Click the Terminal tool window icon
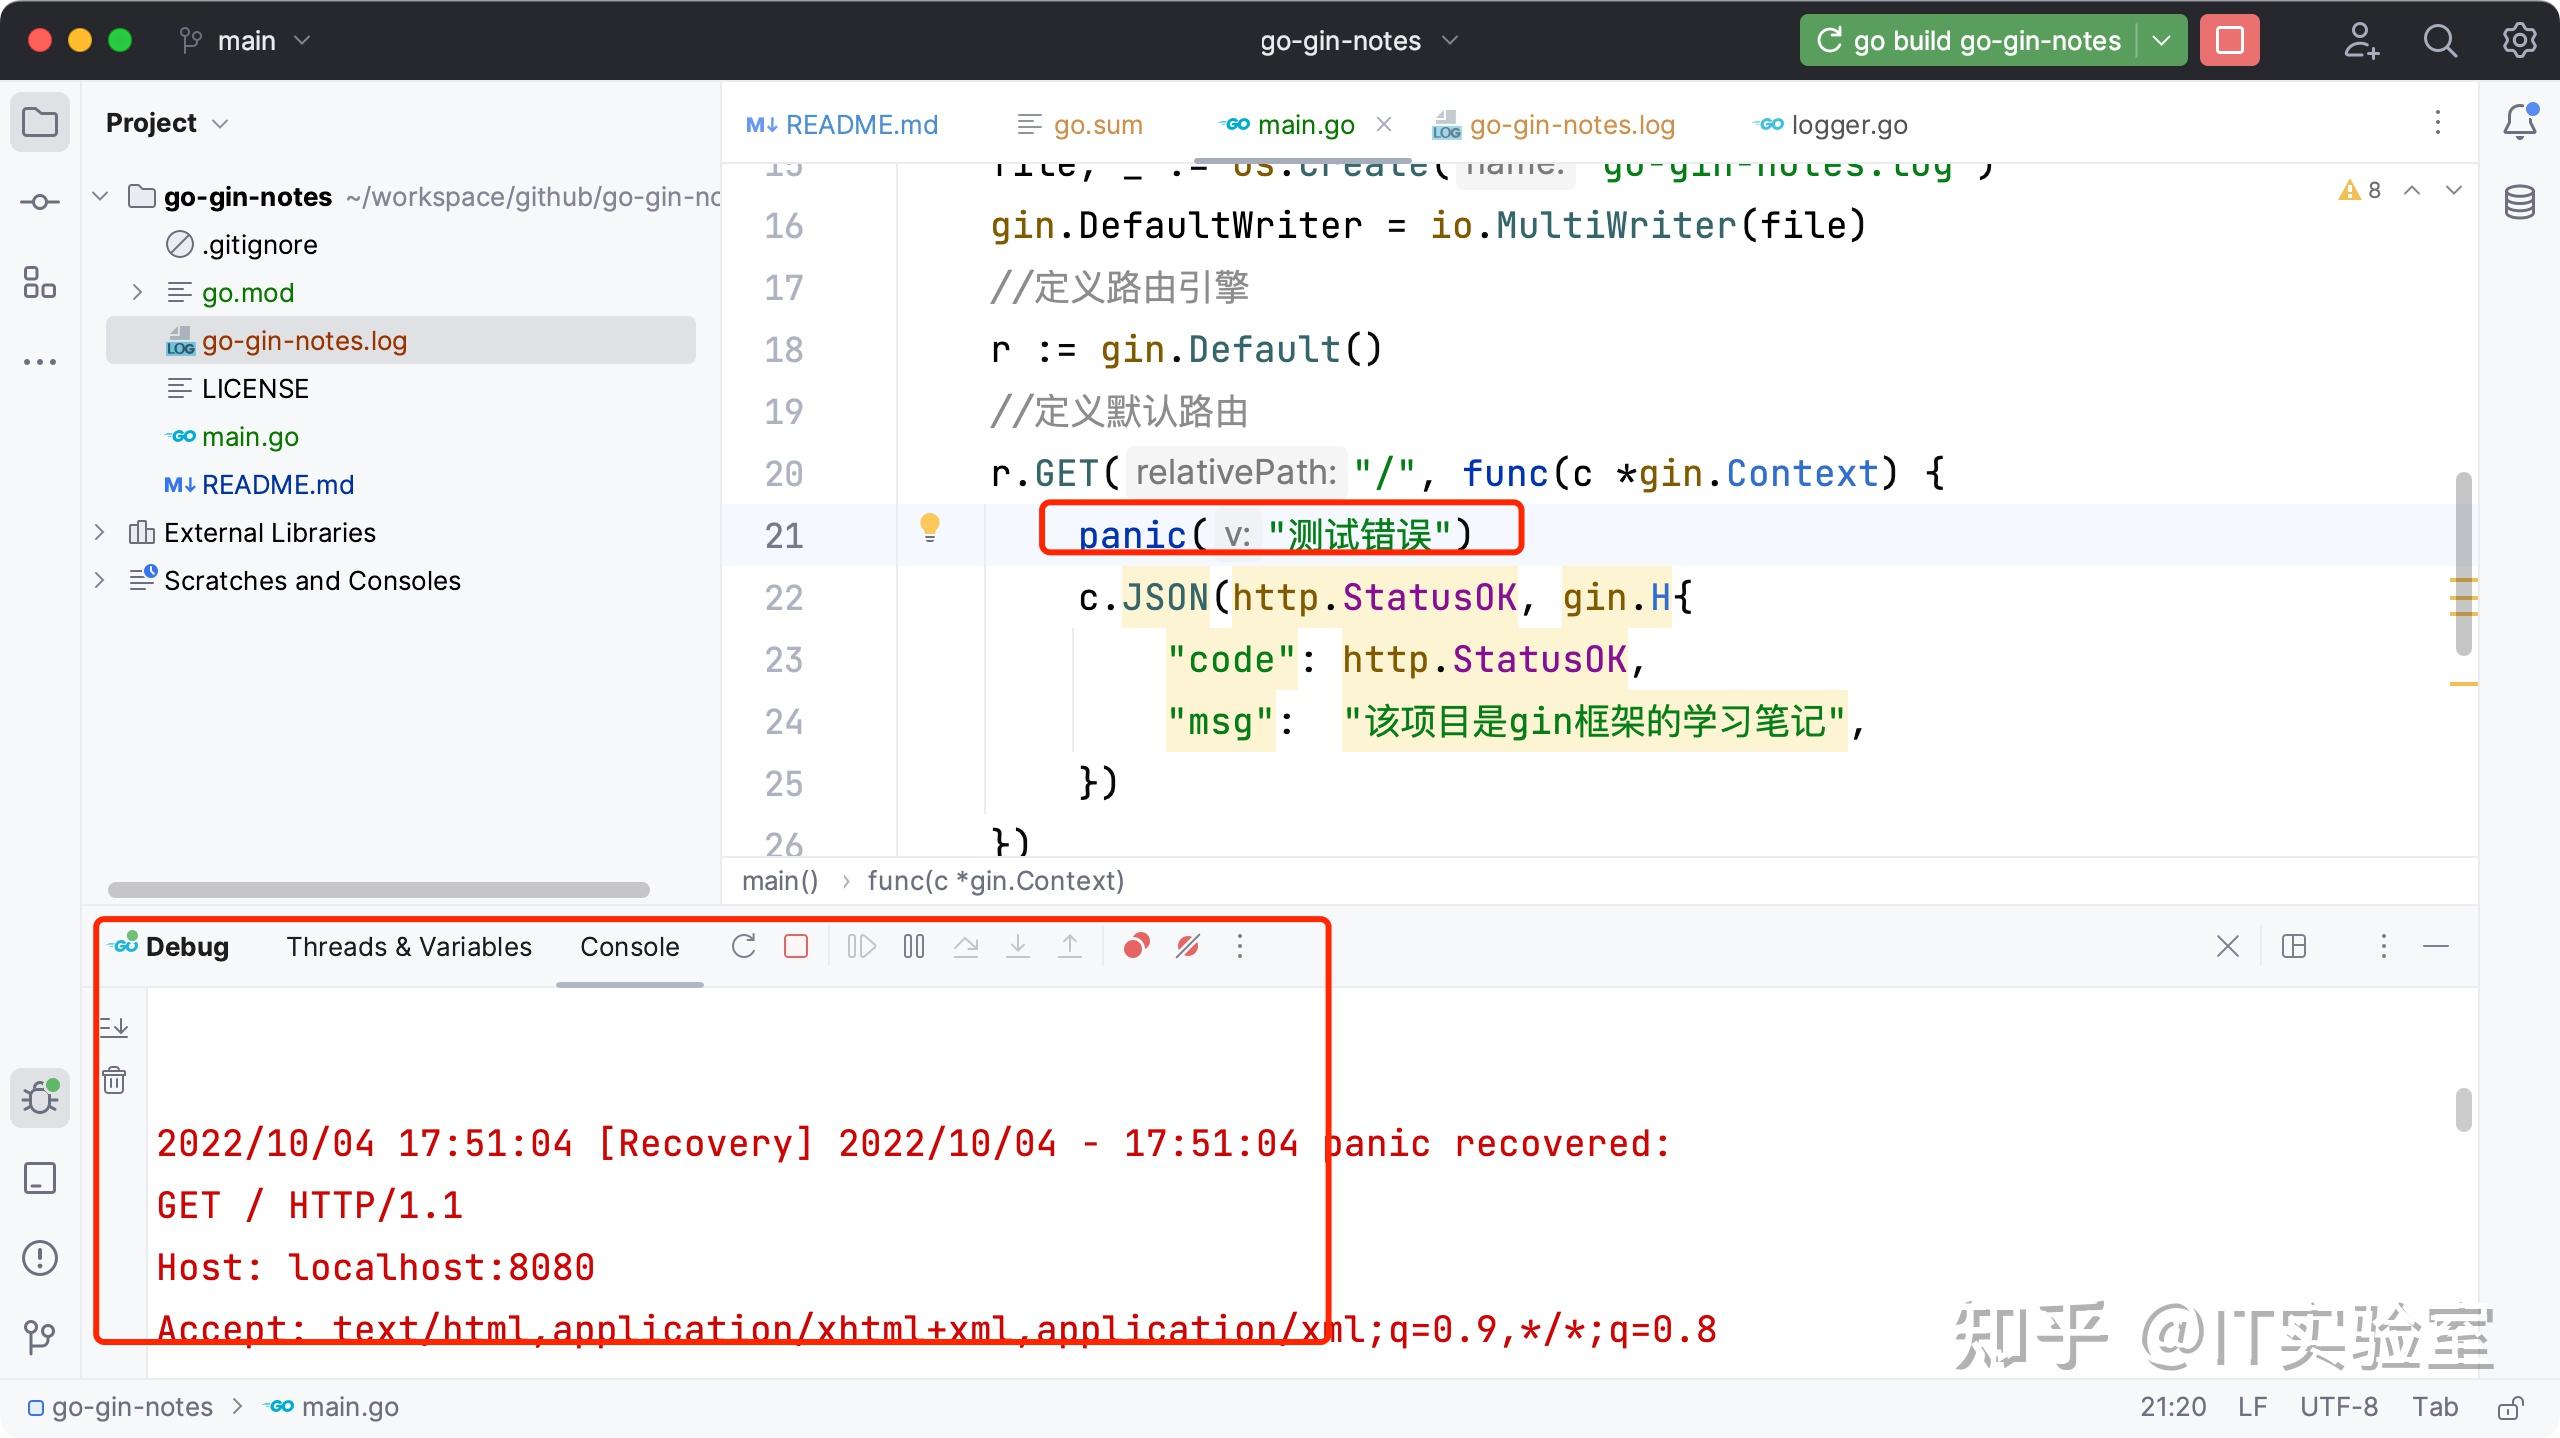The image size is (2560, 1438). (40, 1178)
